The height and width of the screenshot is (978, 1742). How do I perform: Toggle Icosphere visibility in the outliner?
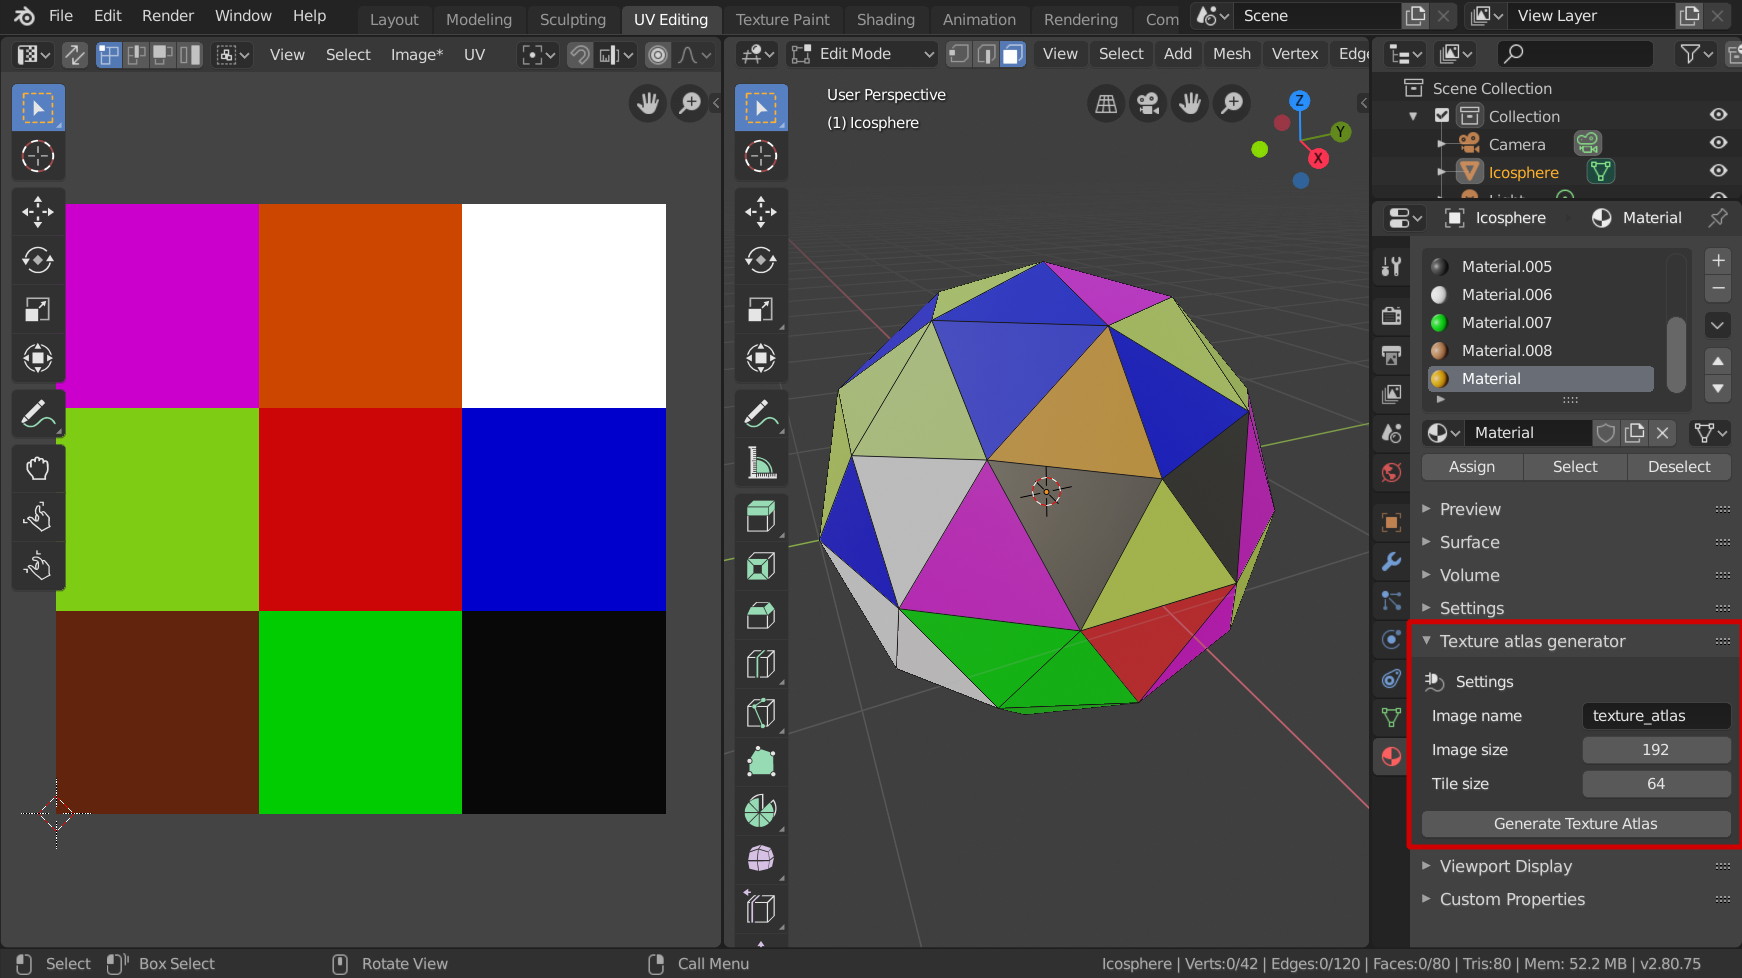1718,170
